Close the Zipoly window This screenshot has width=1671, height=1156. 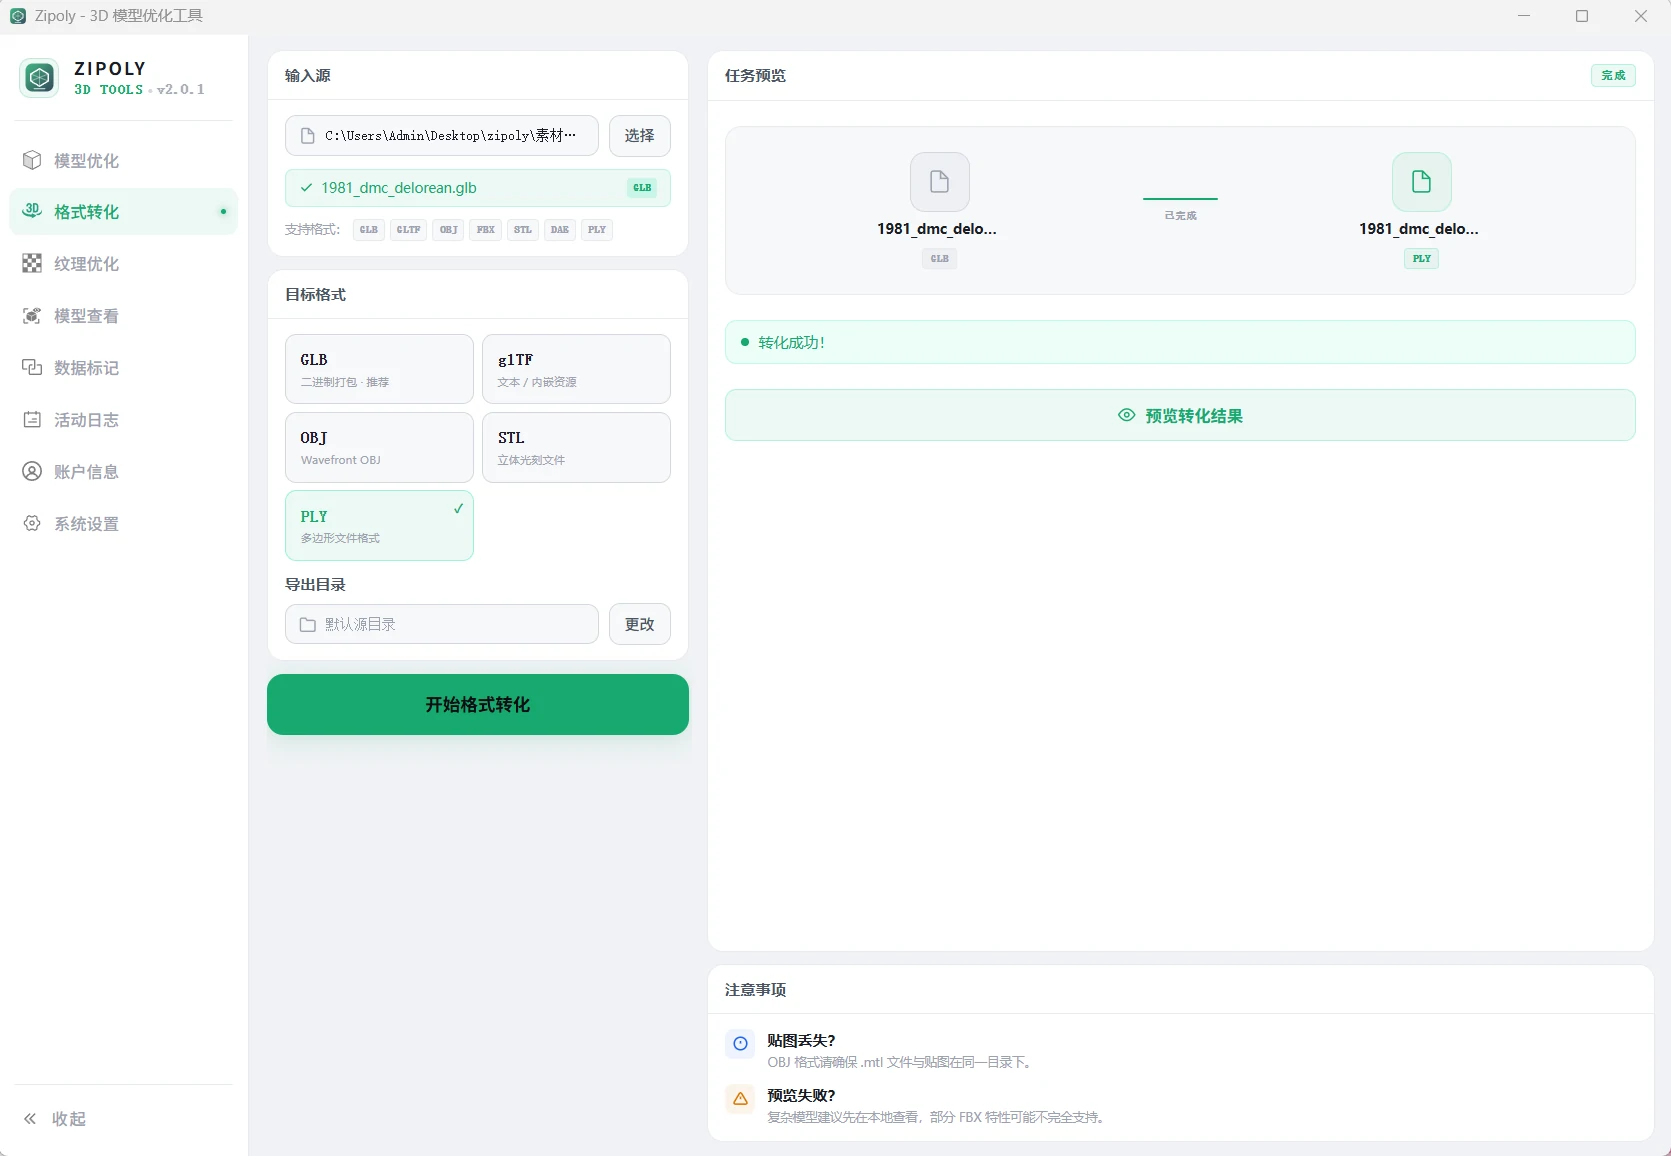pyautogui.click(x=1641, y=16)
